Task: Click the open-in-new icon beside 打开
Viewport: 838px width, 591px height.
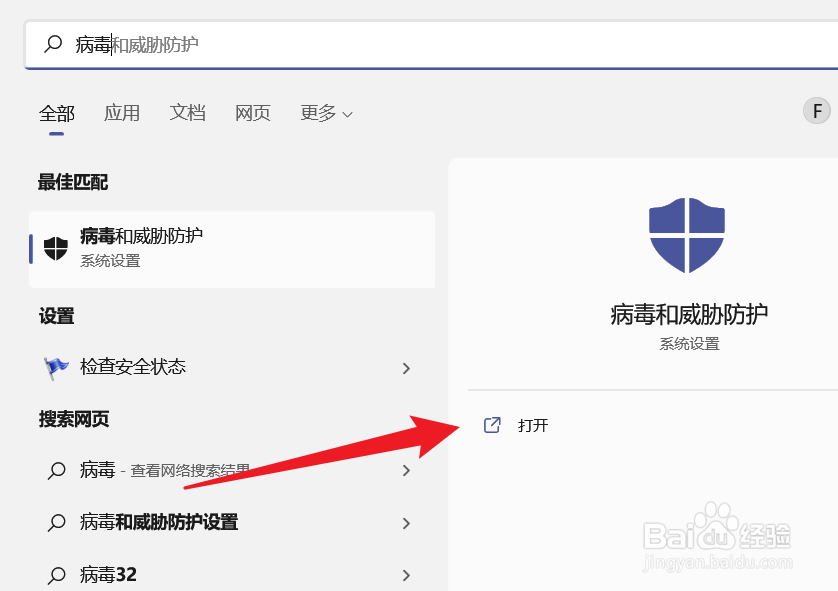Action: [x=491, y=424]
